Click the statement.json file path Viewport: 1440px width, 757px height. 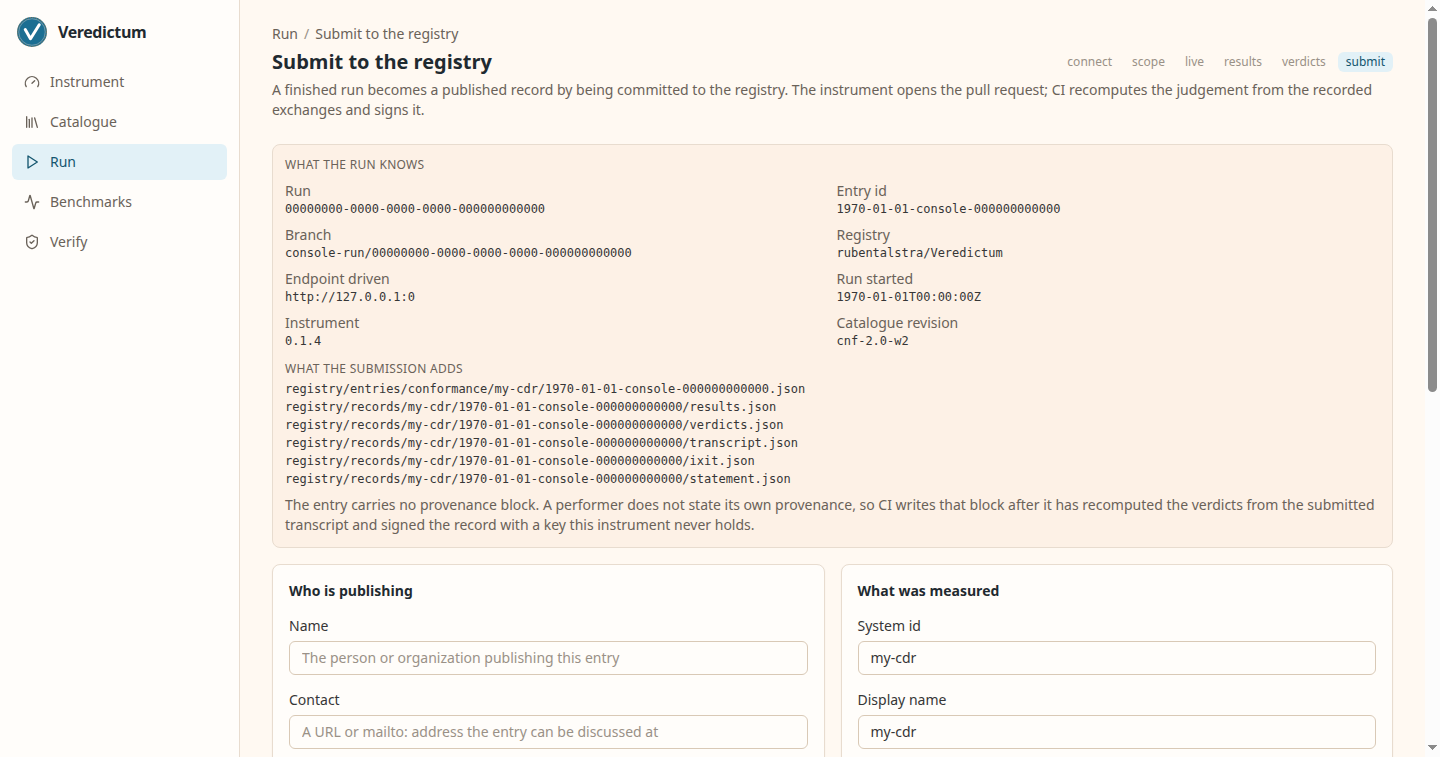[x=538, y=479]
